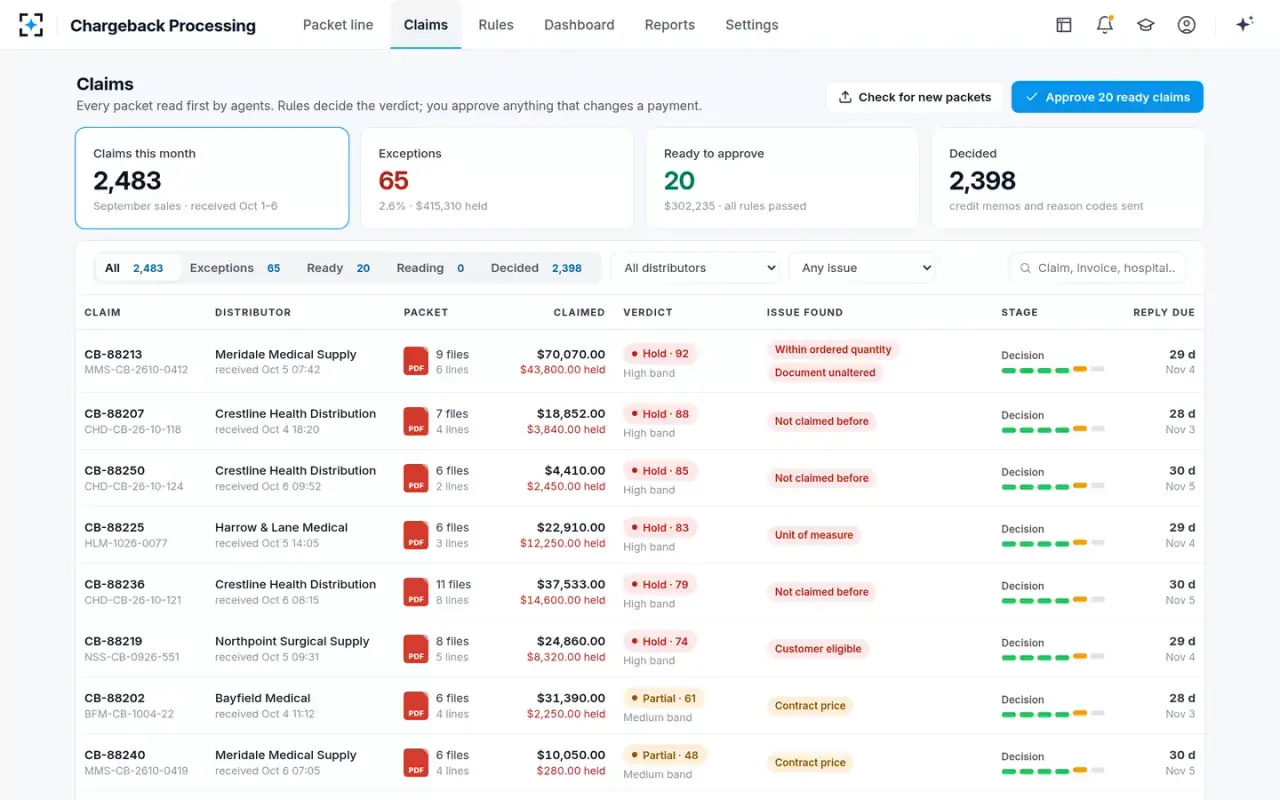Click the Claimed column header
The width and height of the screenshot is (1280, 800).
click(579, 312)
